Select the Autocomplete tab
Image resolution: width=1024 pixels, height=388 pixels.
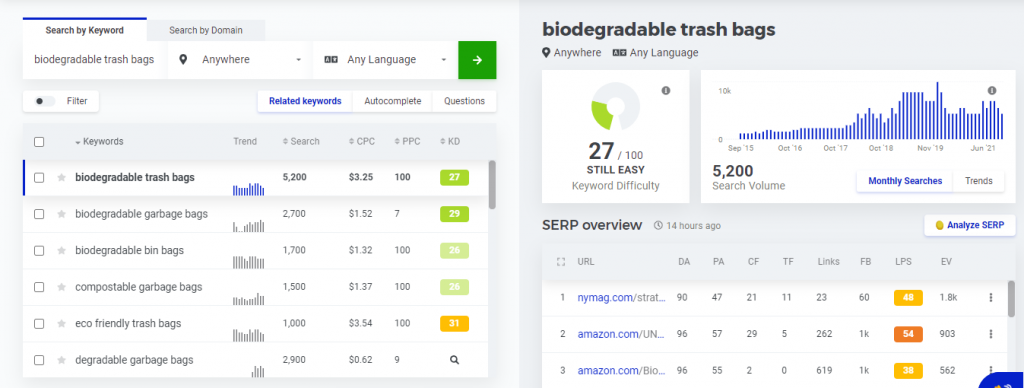[392, 101]
